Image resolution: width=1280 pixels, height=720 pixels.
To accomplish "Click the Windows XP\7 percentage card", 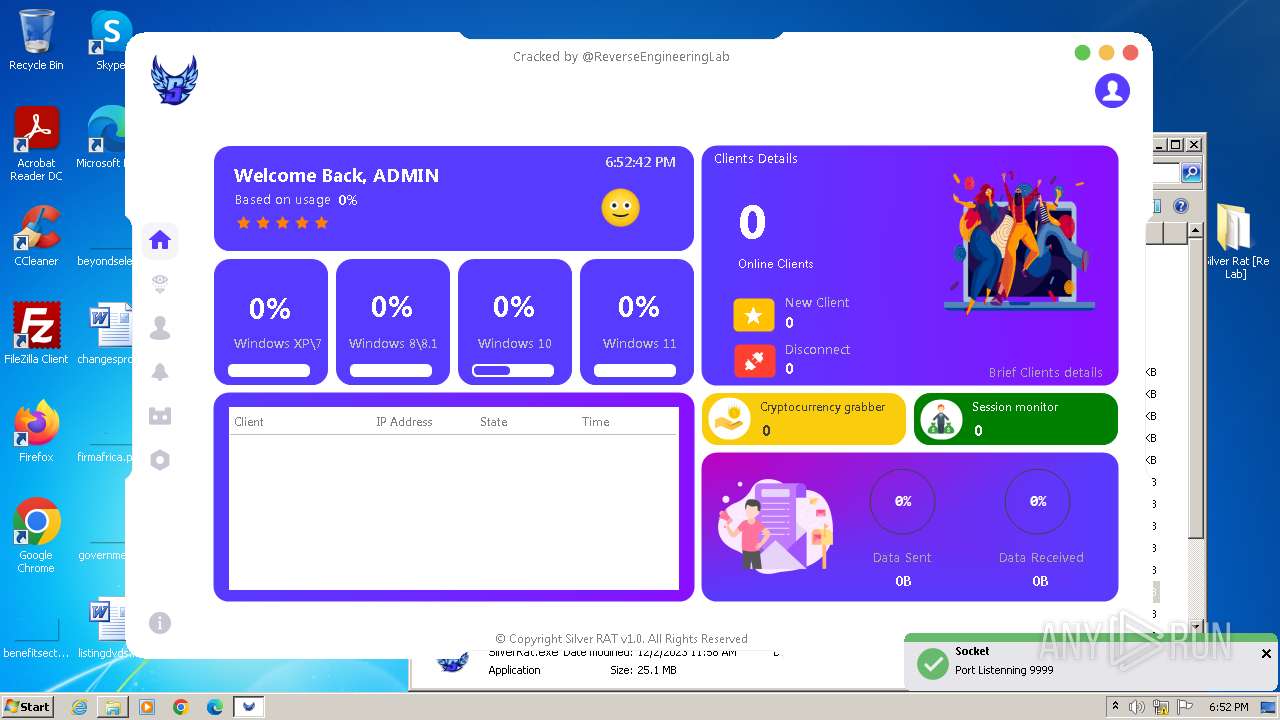I will pyautogui.click(x=271, y=322).
